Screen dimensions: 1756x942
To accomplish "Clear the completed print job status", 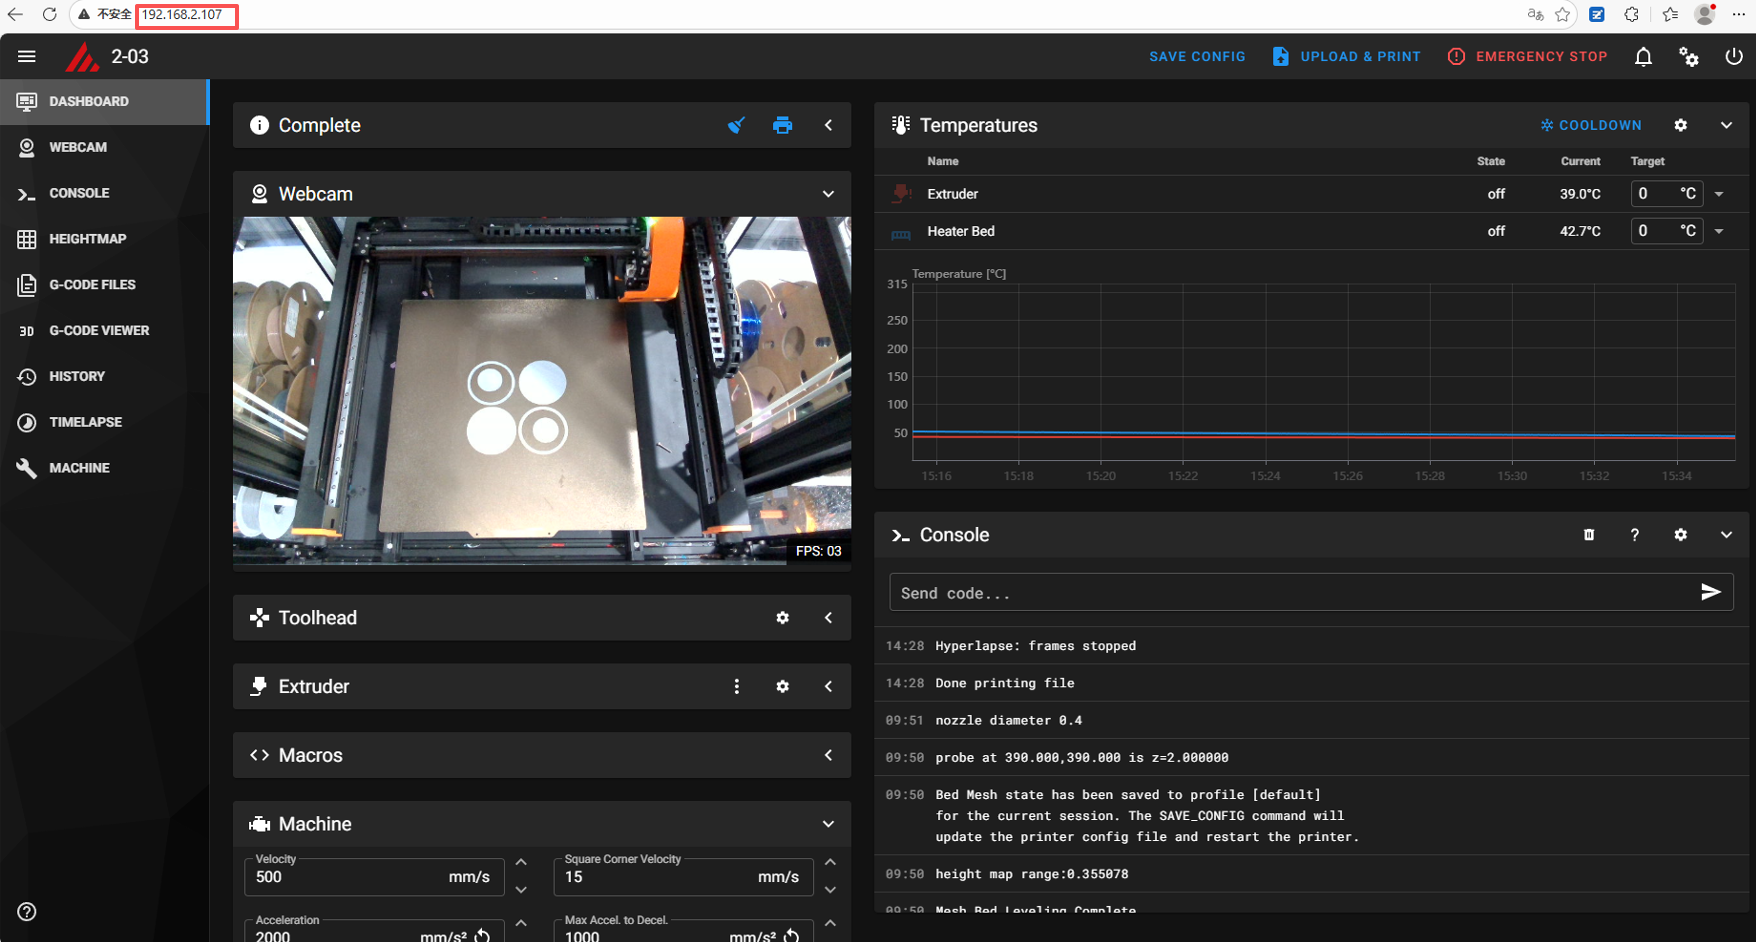I will [x=736, y=125].
